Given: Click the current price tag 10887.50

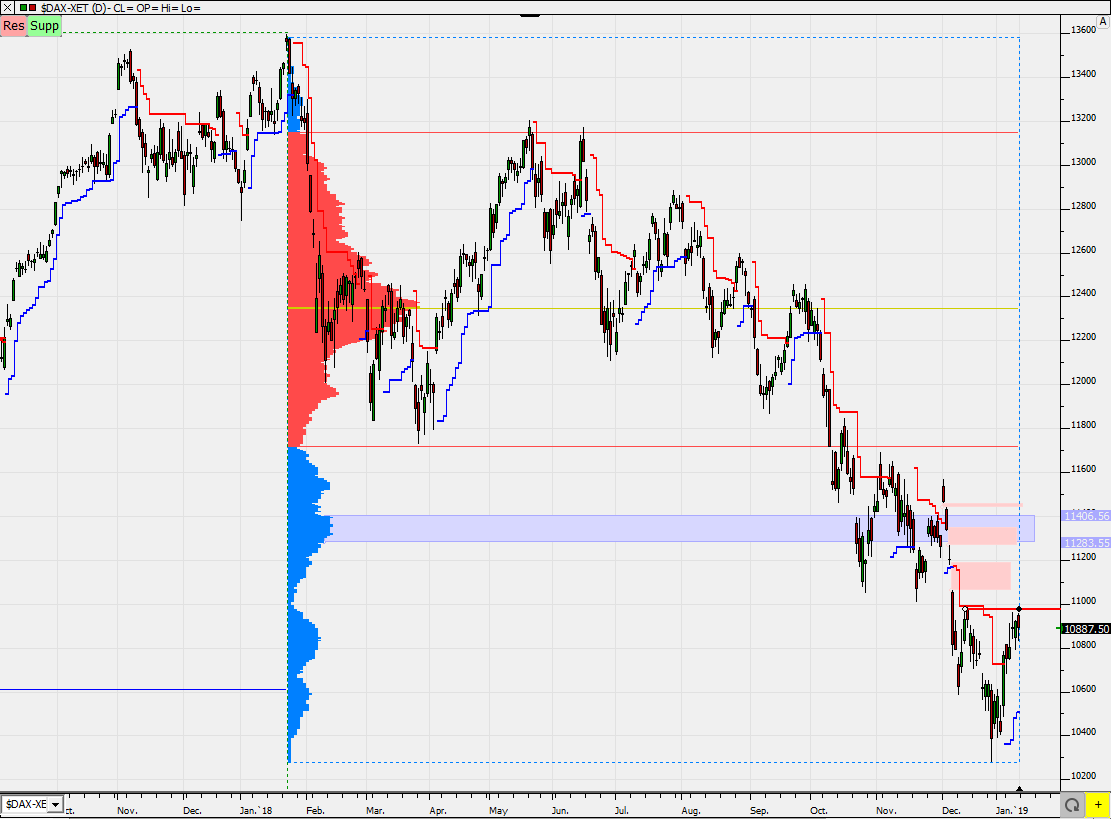Looking at the screenshot, I should [x=1087, y=629].
